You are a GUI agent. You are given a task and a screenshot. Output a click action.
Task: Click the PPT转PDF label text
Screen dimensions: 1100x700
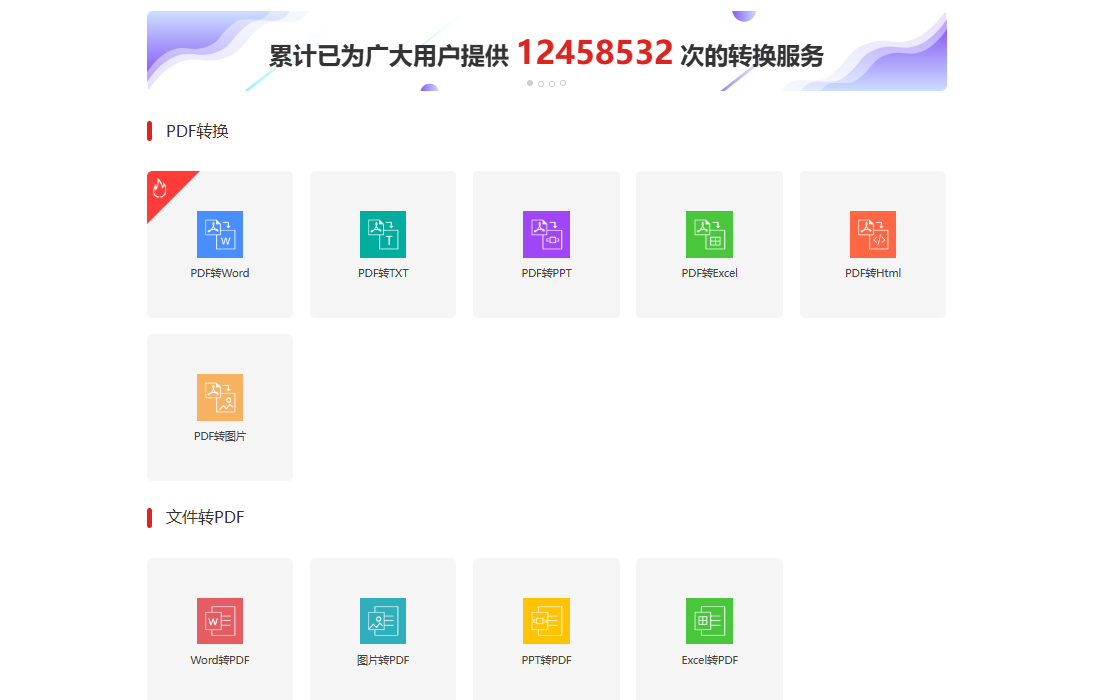tap(546, 660)
